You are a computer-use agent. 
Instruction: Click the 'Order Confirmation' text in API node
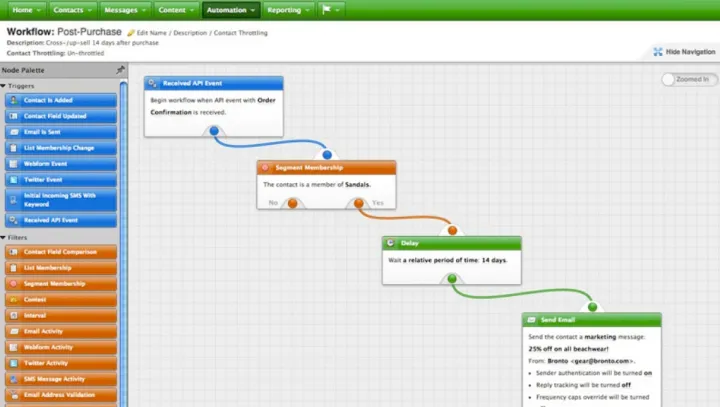point(213,106)
